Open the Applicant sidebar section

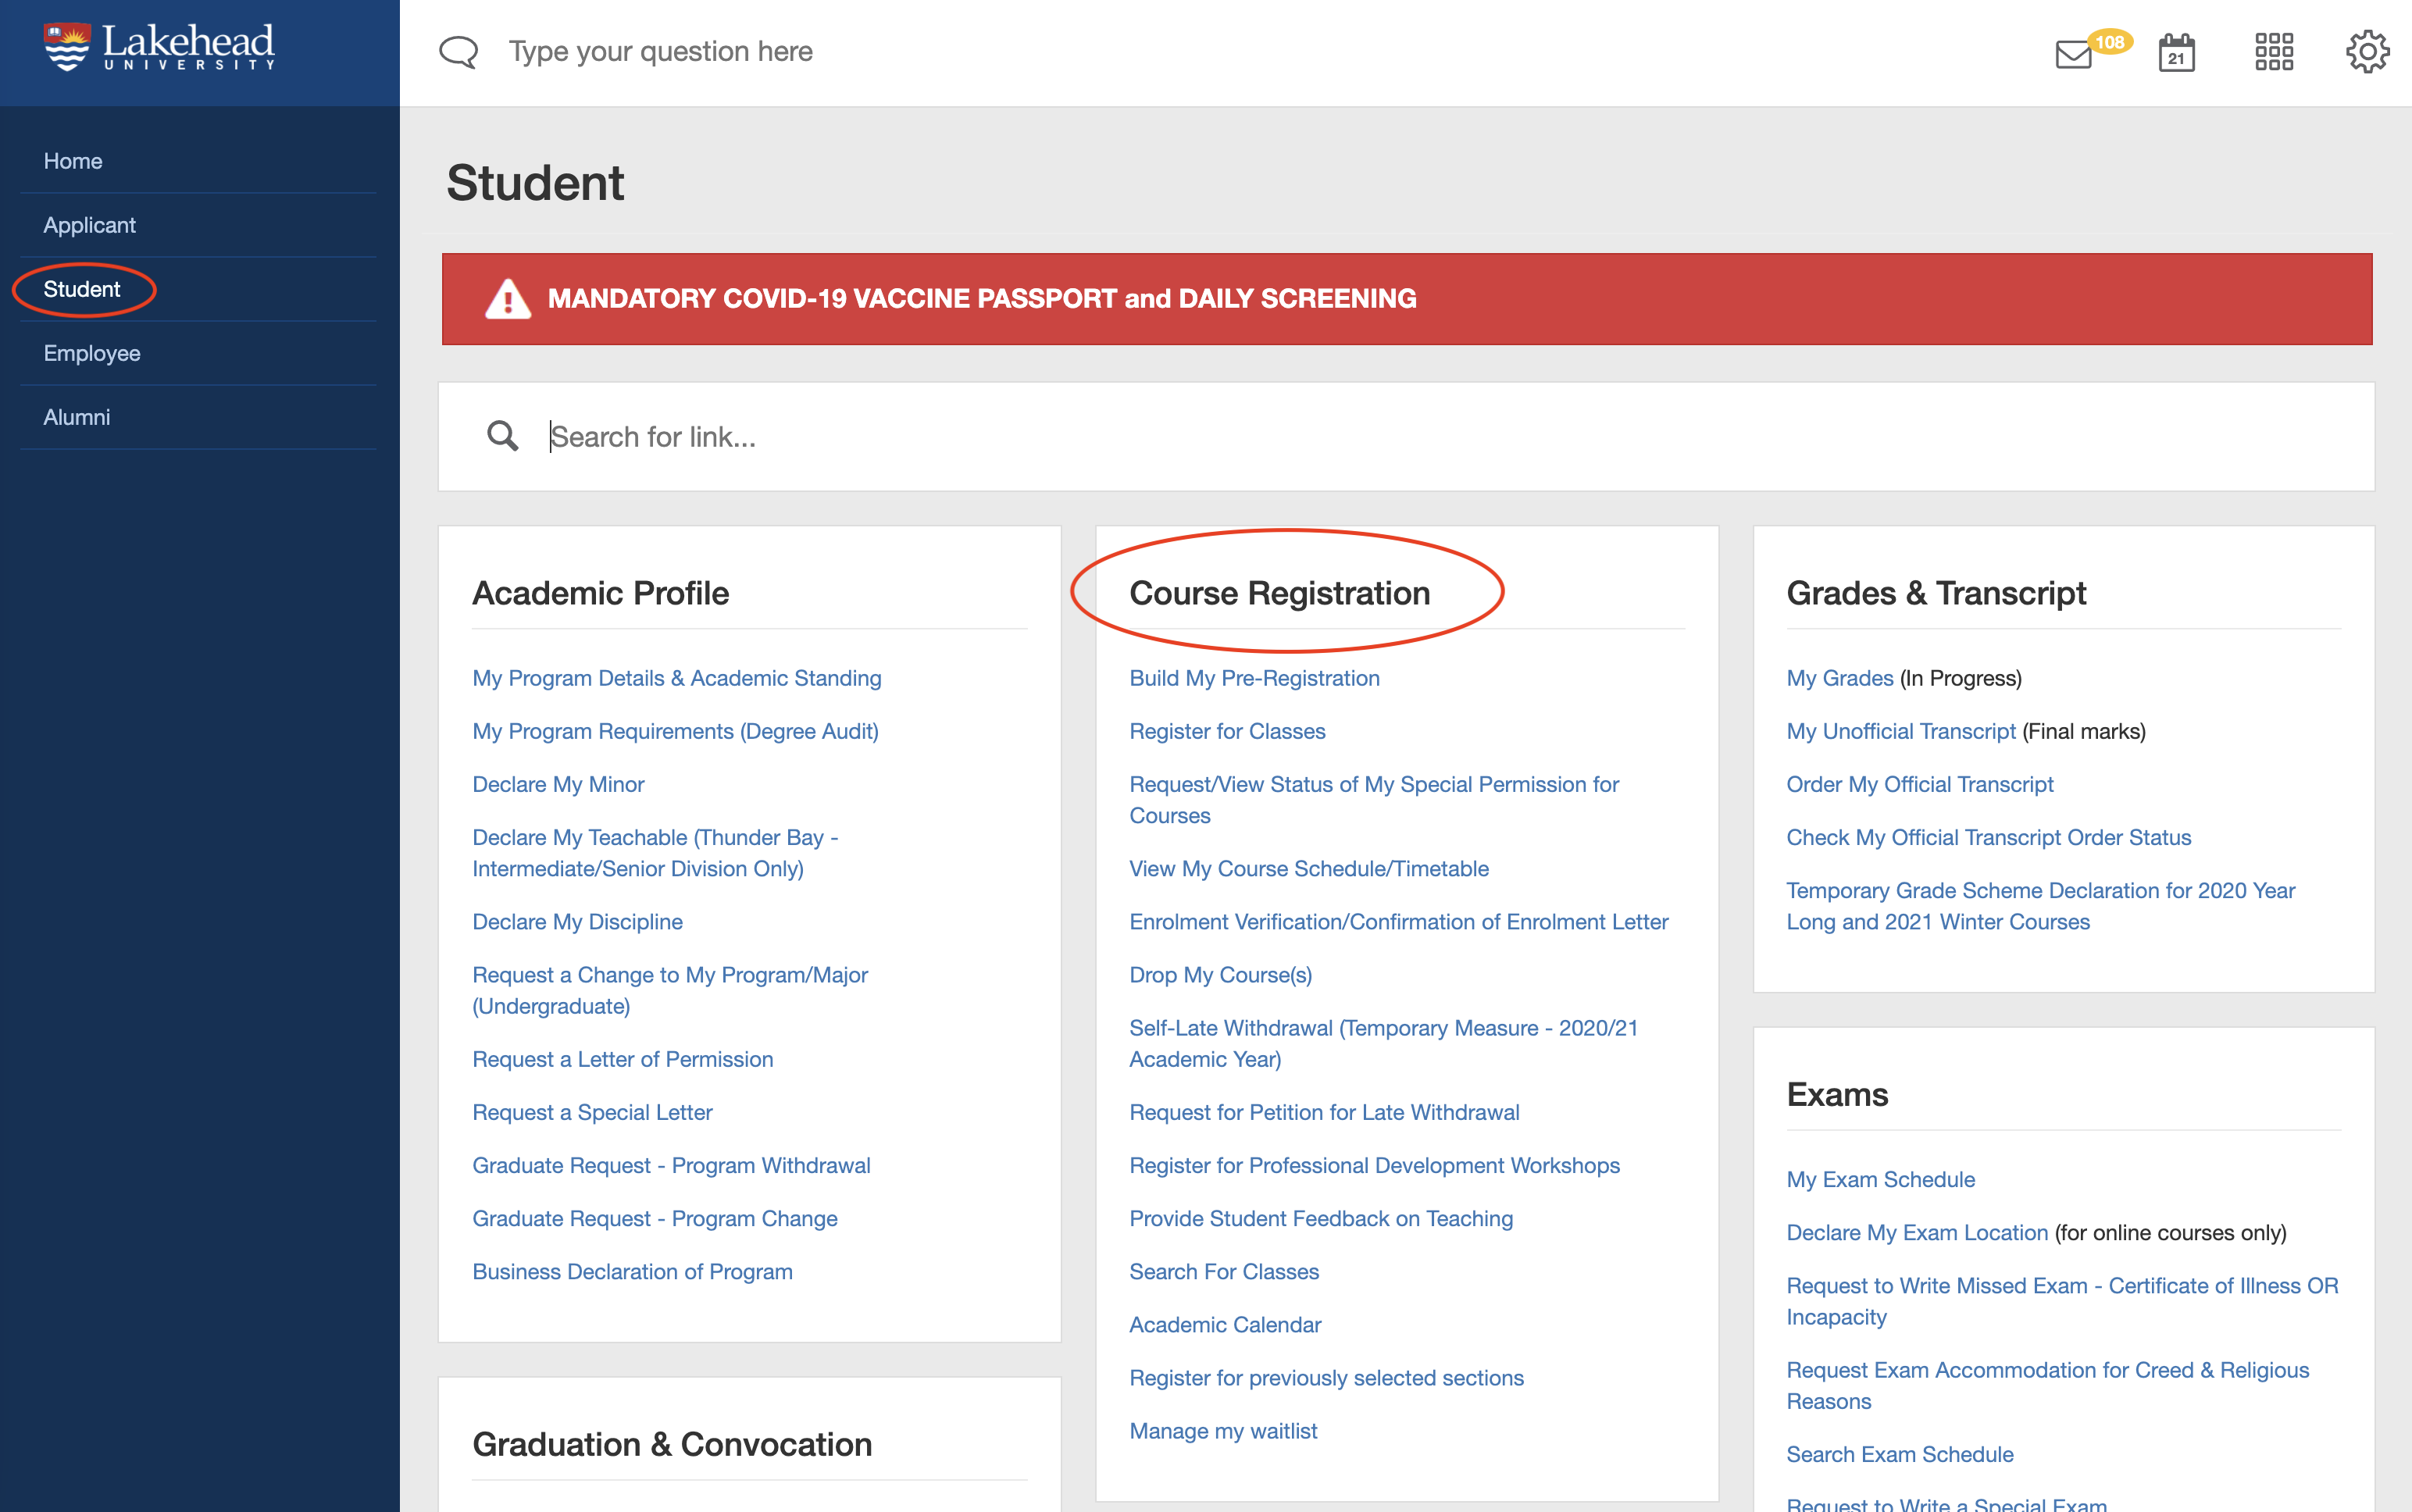90,225
